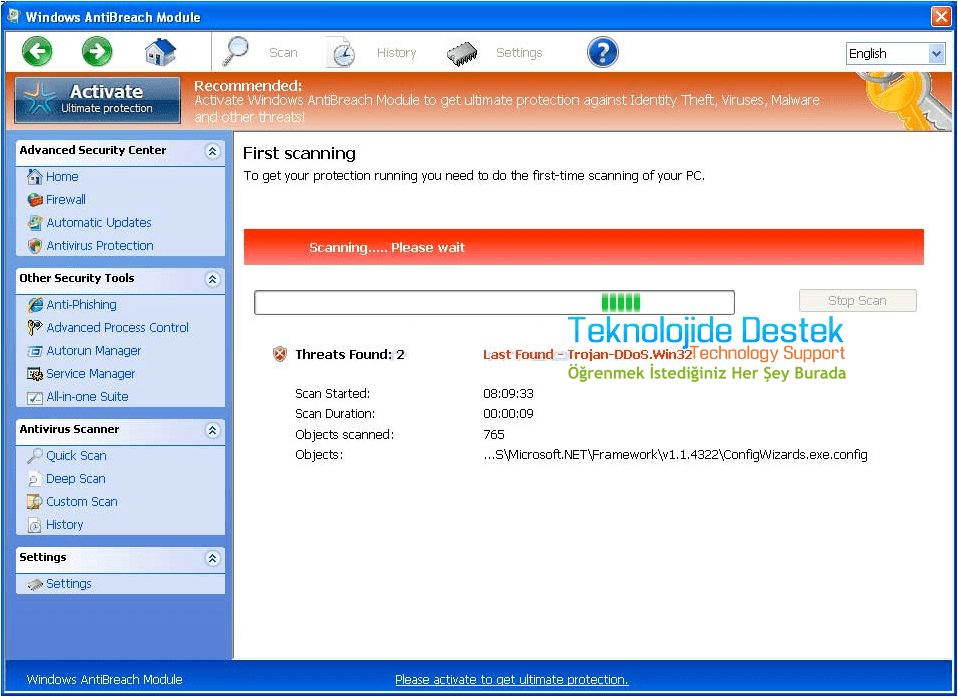Open Advanced Process Control link

click(x=118, y=327)
